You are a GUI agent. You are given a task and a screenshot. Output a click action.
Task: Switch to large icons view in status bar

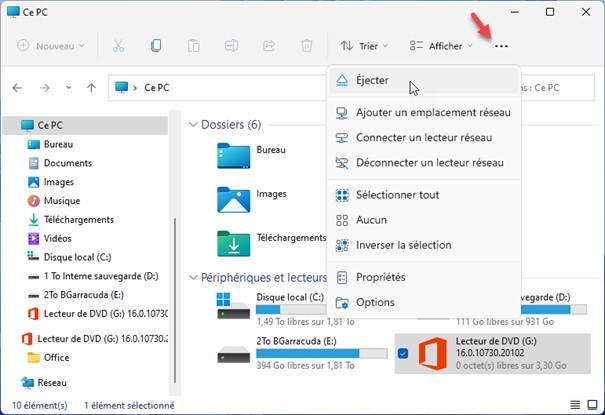point(591,406)
